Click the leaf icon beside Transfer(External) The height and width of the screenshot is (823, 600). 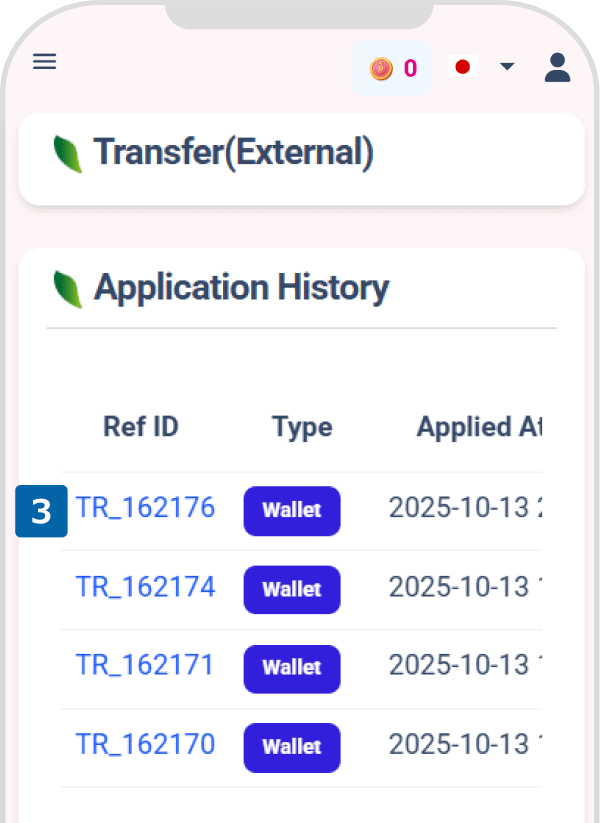pyautogui.click(x=68, y=154)
